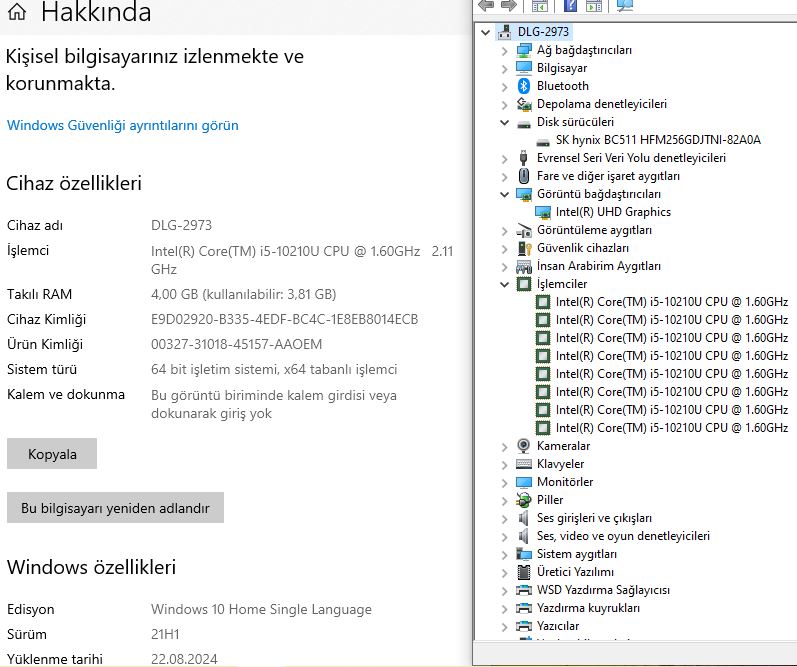Click the Disk sürücüleri drive icon
This screenshot has height=667, width=797.
point(524,123)
